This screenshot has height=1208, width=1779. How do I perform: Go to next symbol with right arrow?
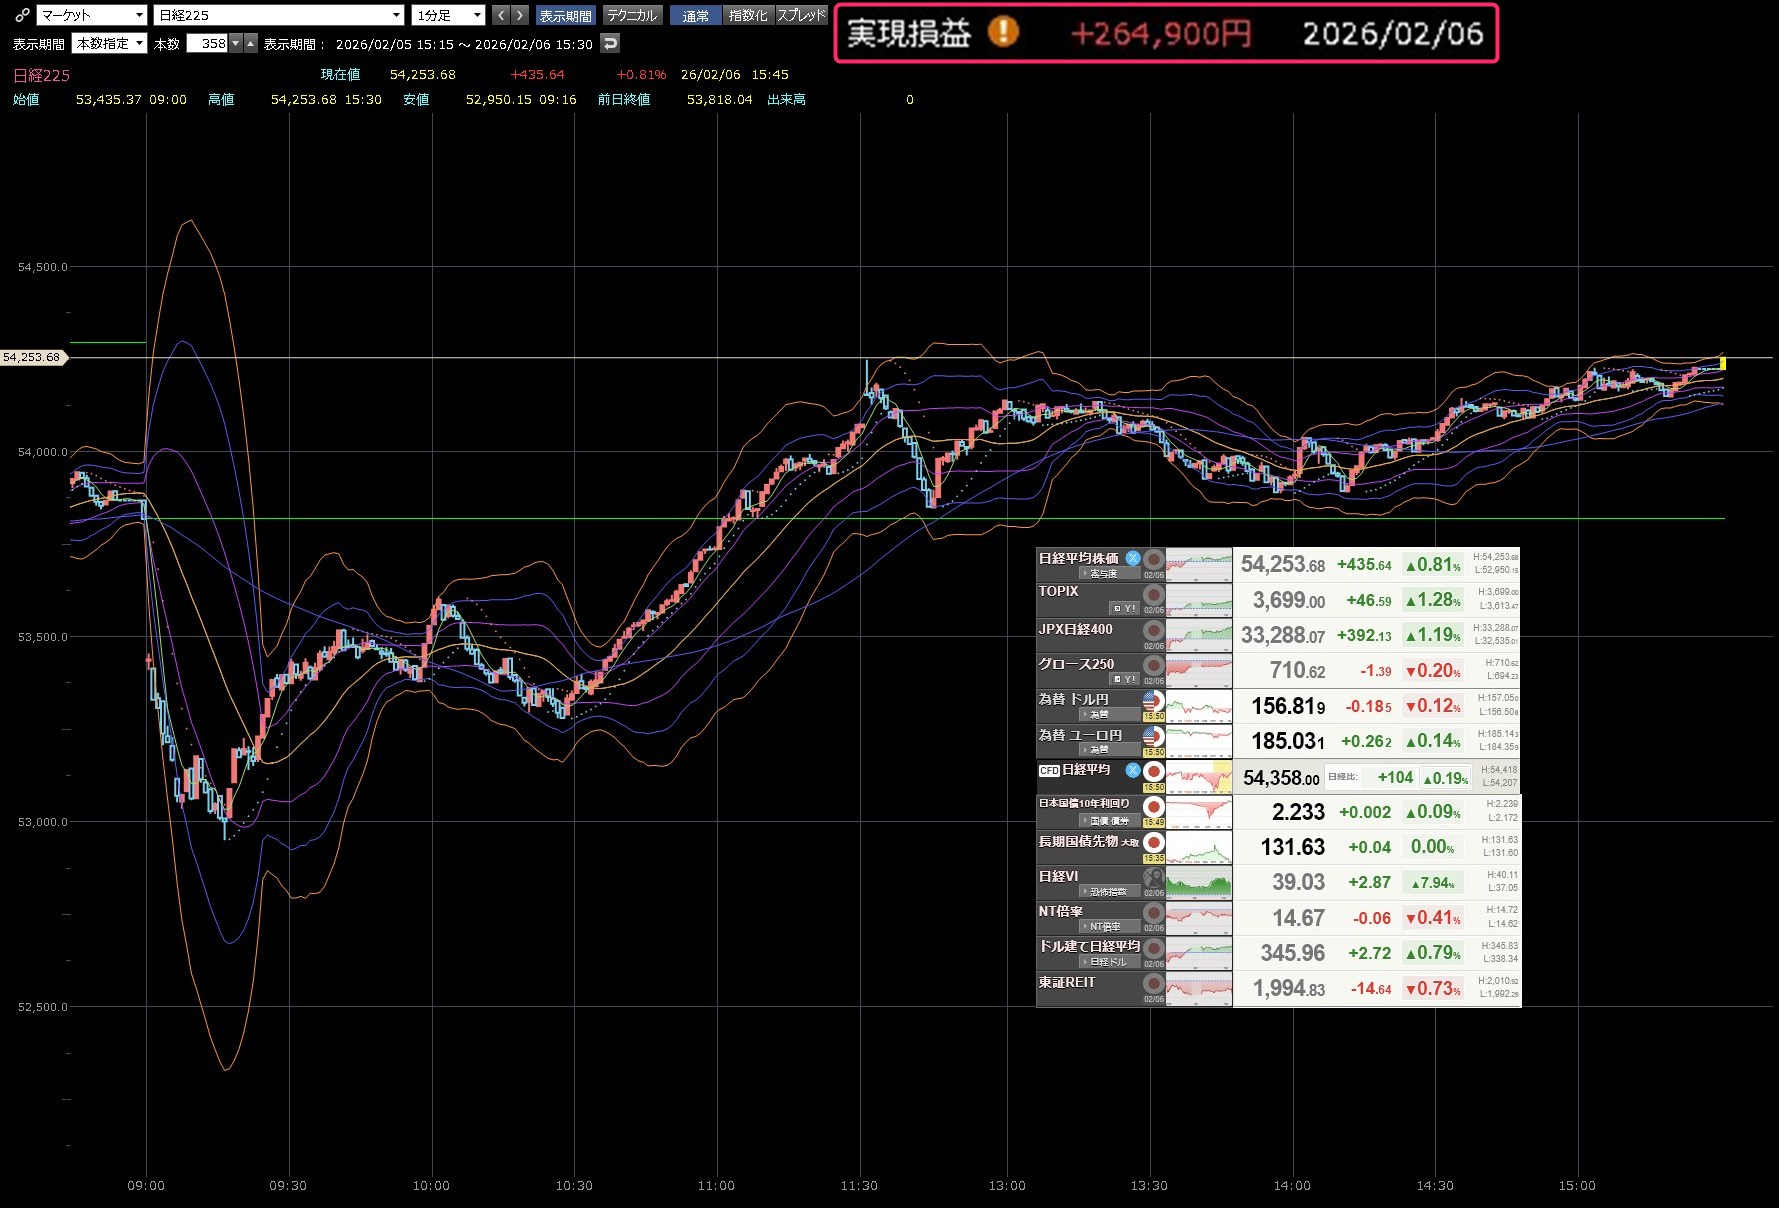[519, 15]
